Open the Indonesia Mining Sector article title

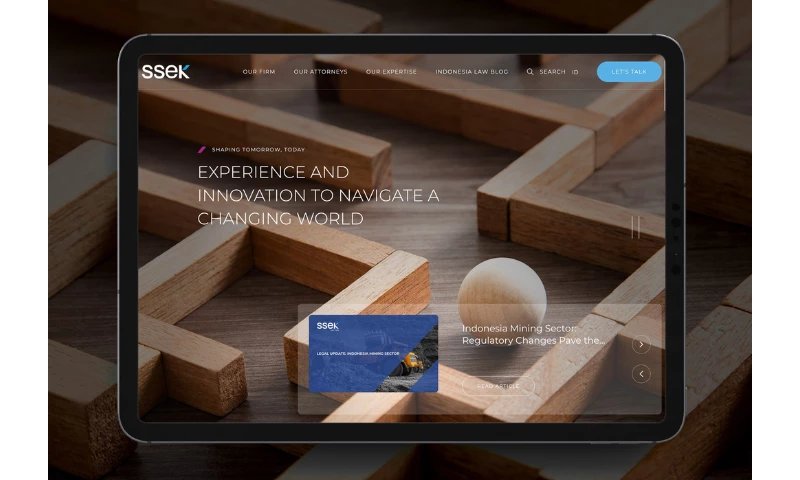coord(532,334)
